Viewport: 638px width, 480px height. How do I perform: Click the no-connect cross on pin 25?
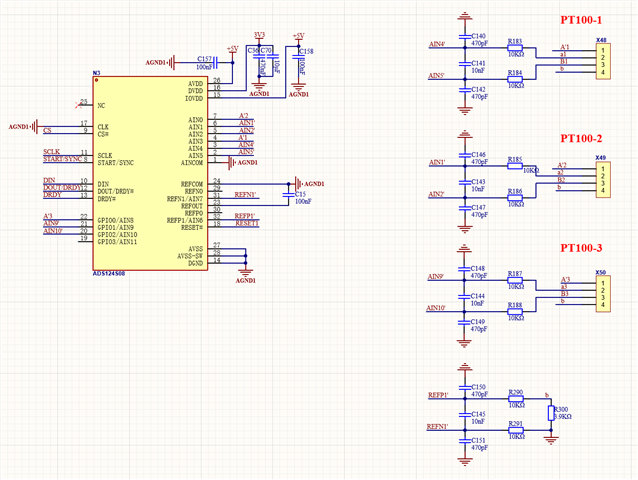(78, 105)
